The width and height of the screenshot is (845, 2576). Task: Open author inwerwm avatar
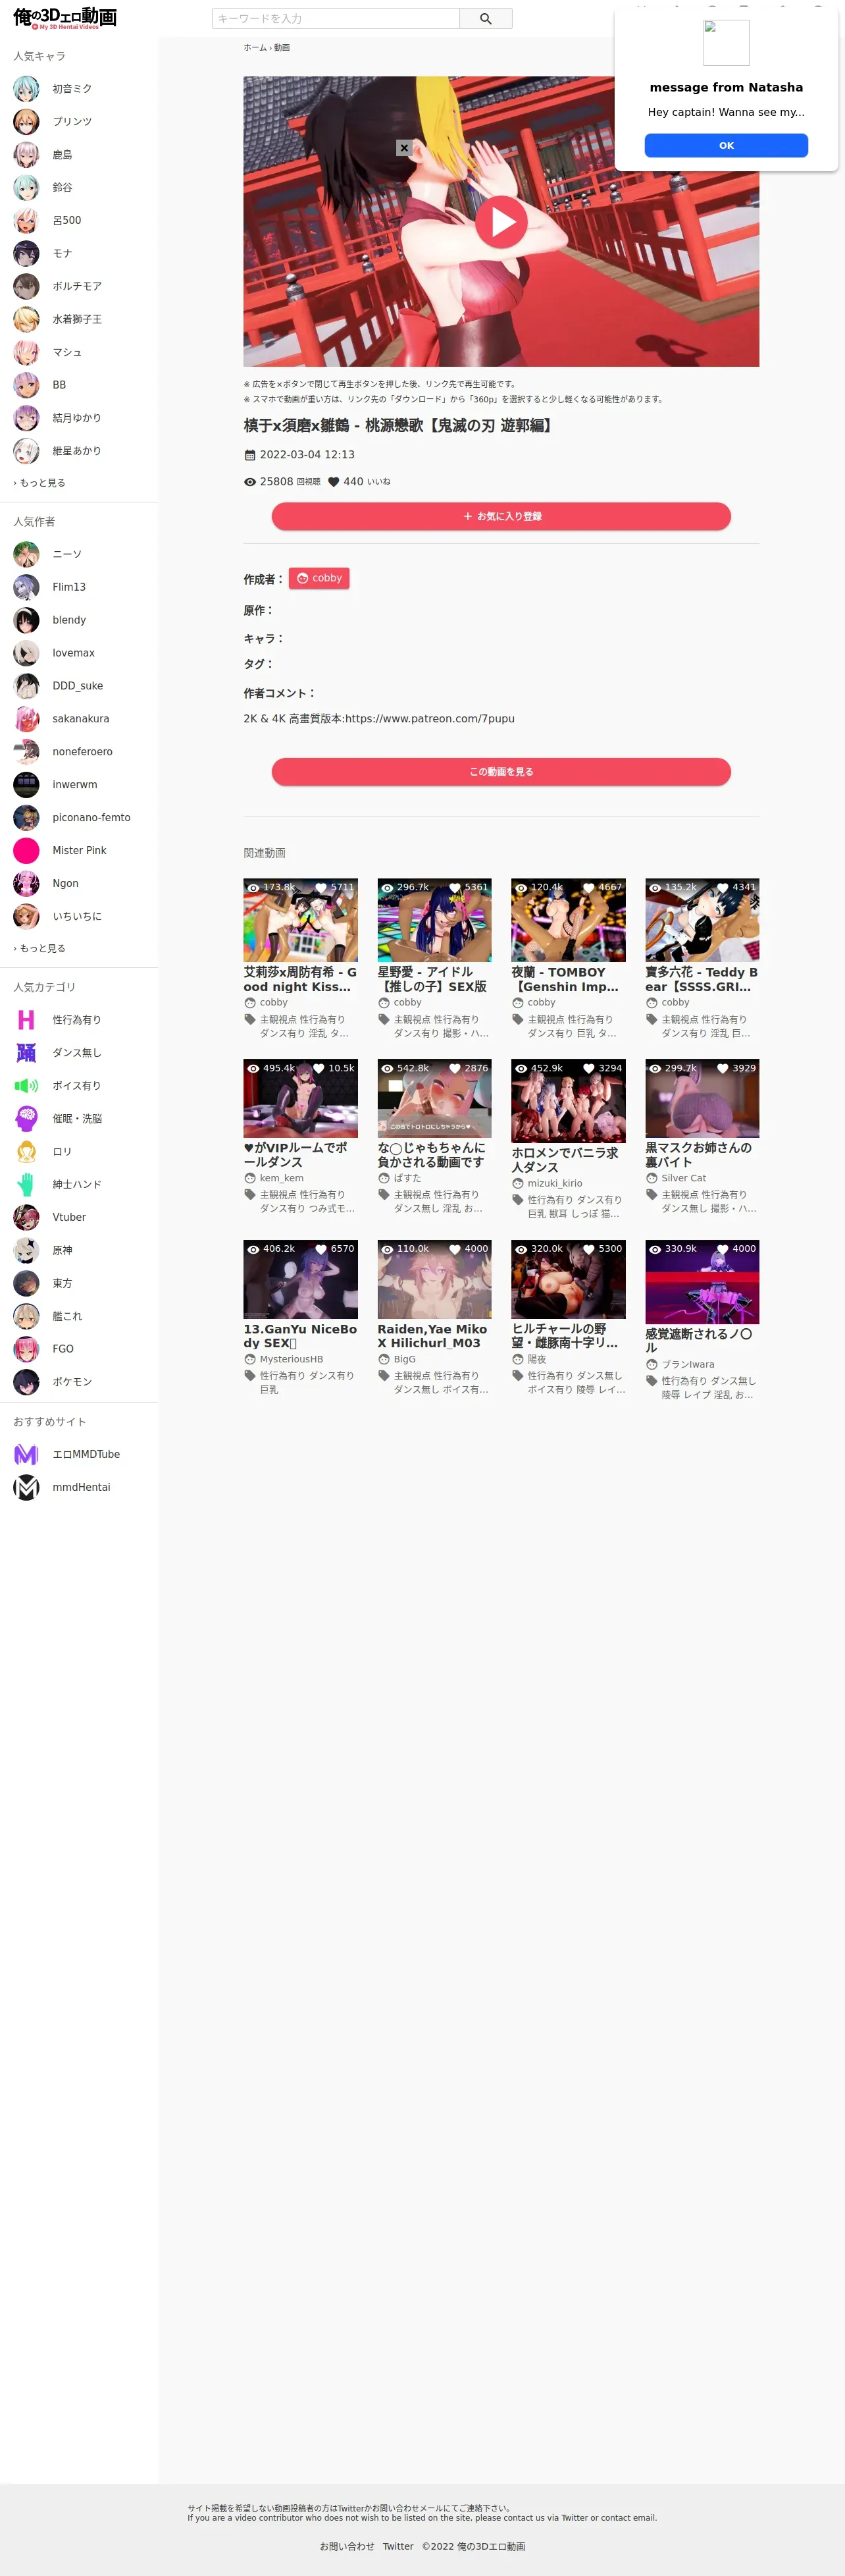pyautogui.click(x=26, y=785)
